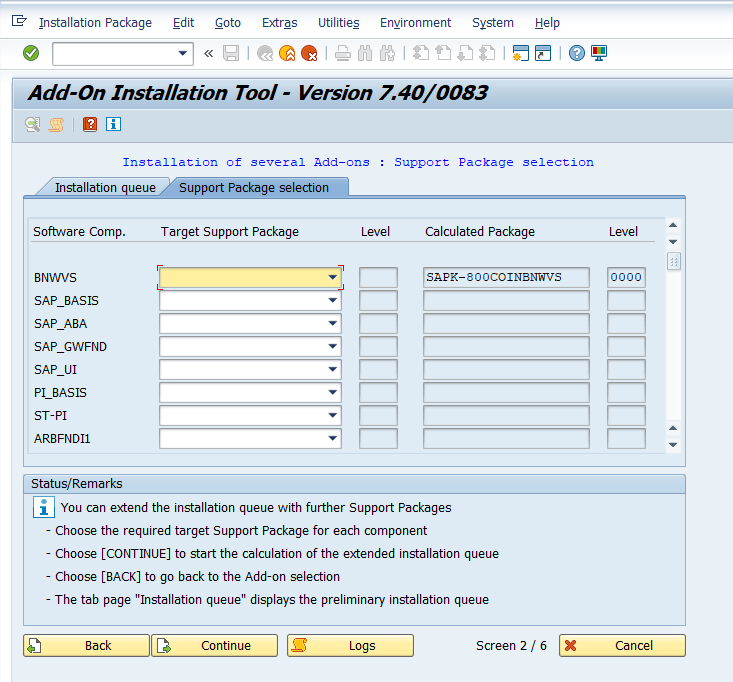Click the Logs button
Viewport: 733px width, 682px height.
tap(350, 645)
